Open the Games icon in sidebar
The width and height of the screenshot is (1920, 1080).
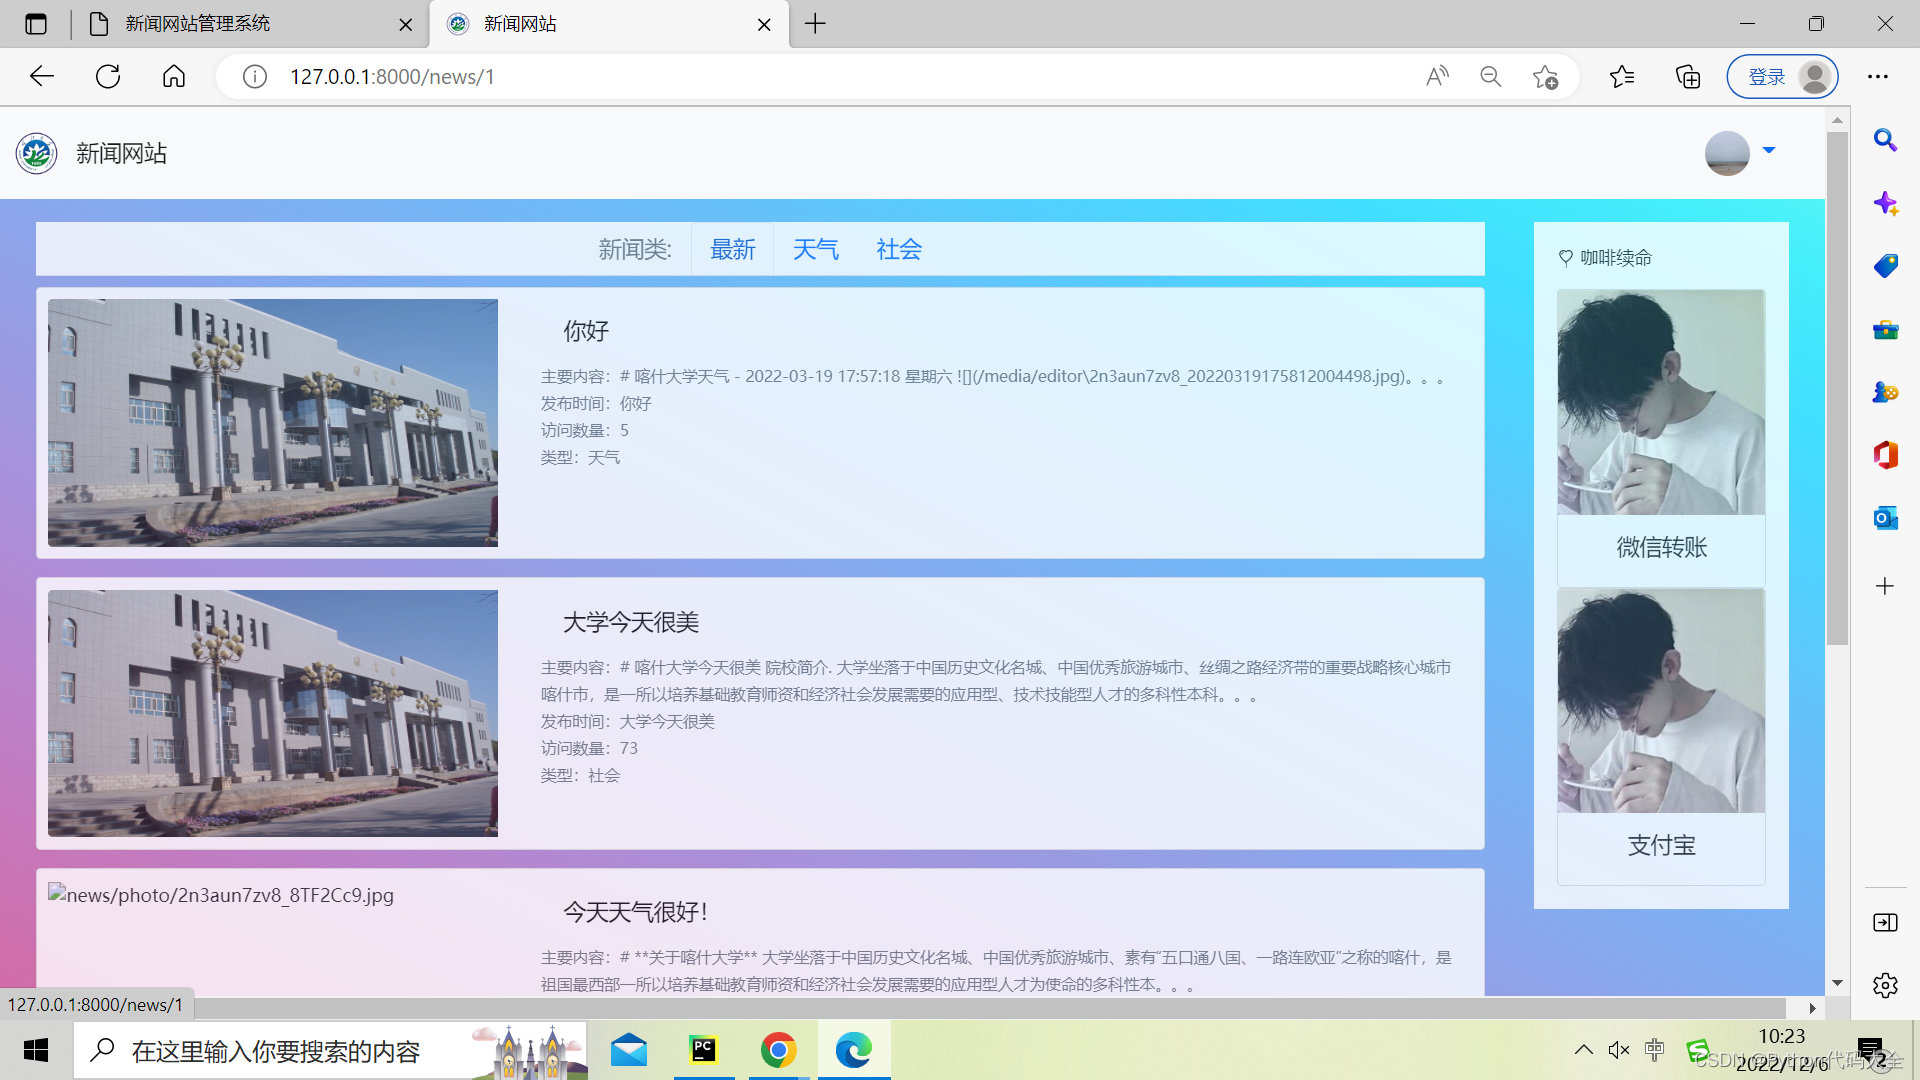1885,392
